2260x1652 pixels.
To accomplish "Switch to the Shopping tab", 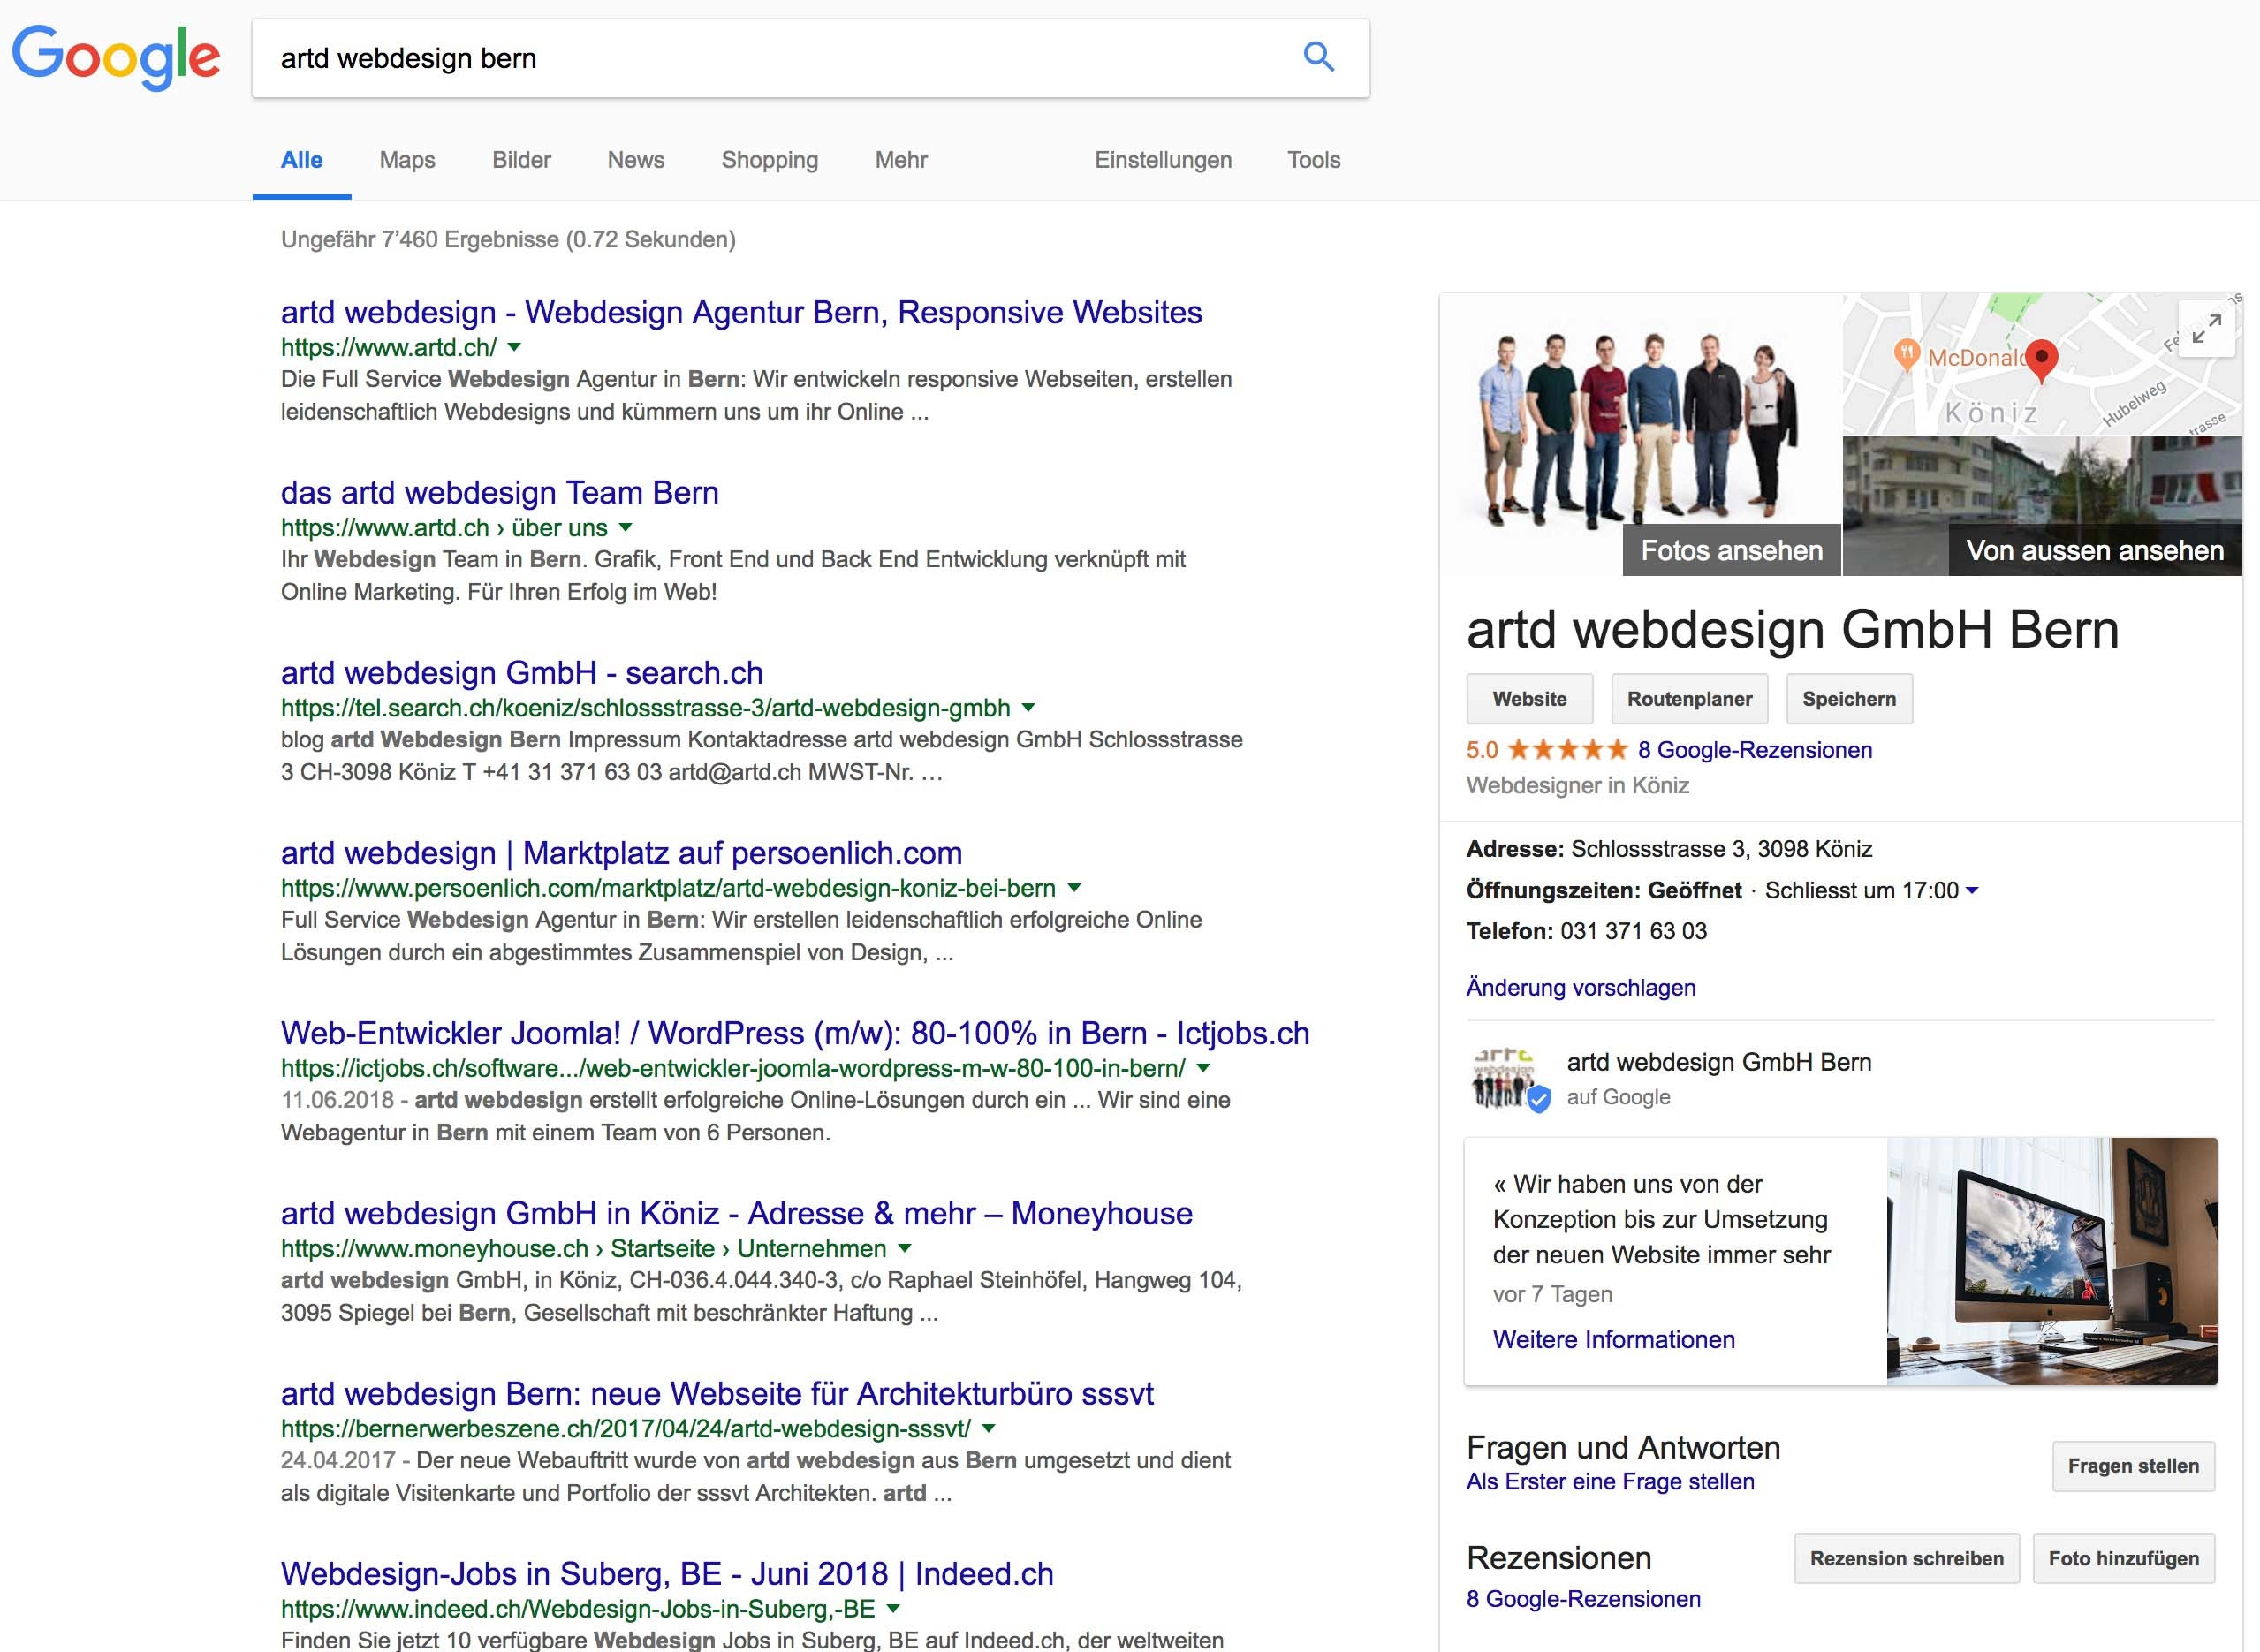I will tap(770, 160).
